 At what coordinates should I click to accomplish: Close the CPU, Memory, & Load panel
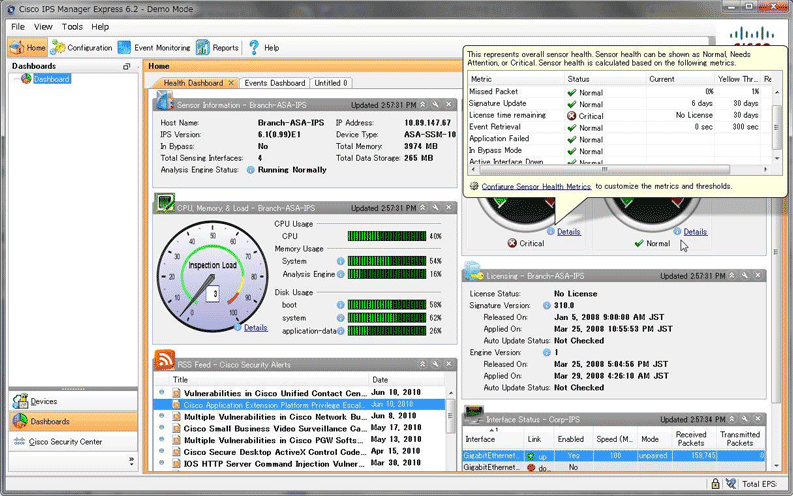(449, 206)
